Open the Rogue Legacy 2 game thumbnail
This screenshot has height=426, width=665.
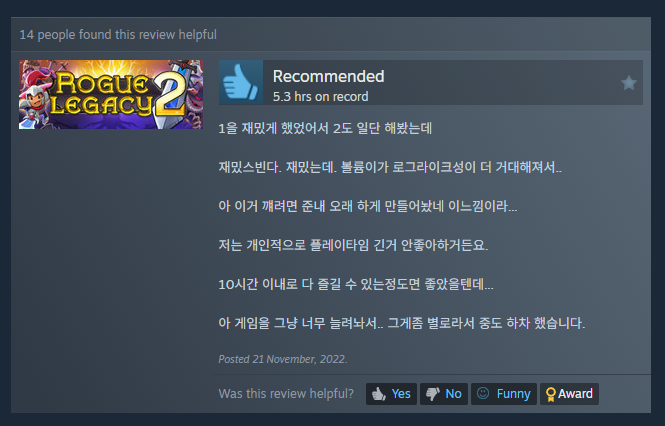(x=111, y=94)
